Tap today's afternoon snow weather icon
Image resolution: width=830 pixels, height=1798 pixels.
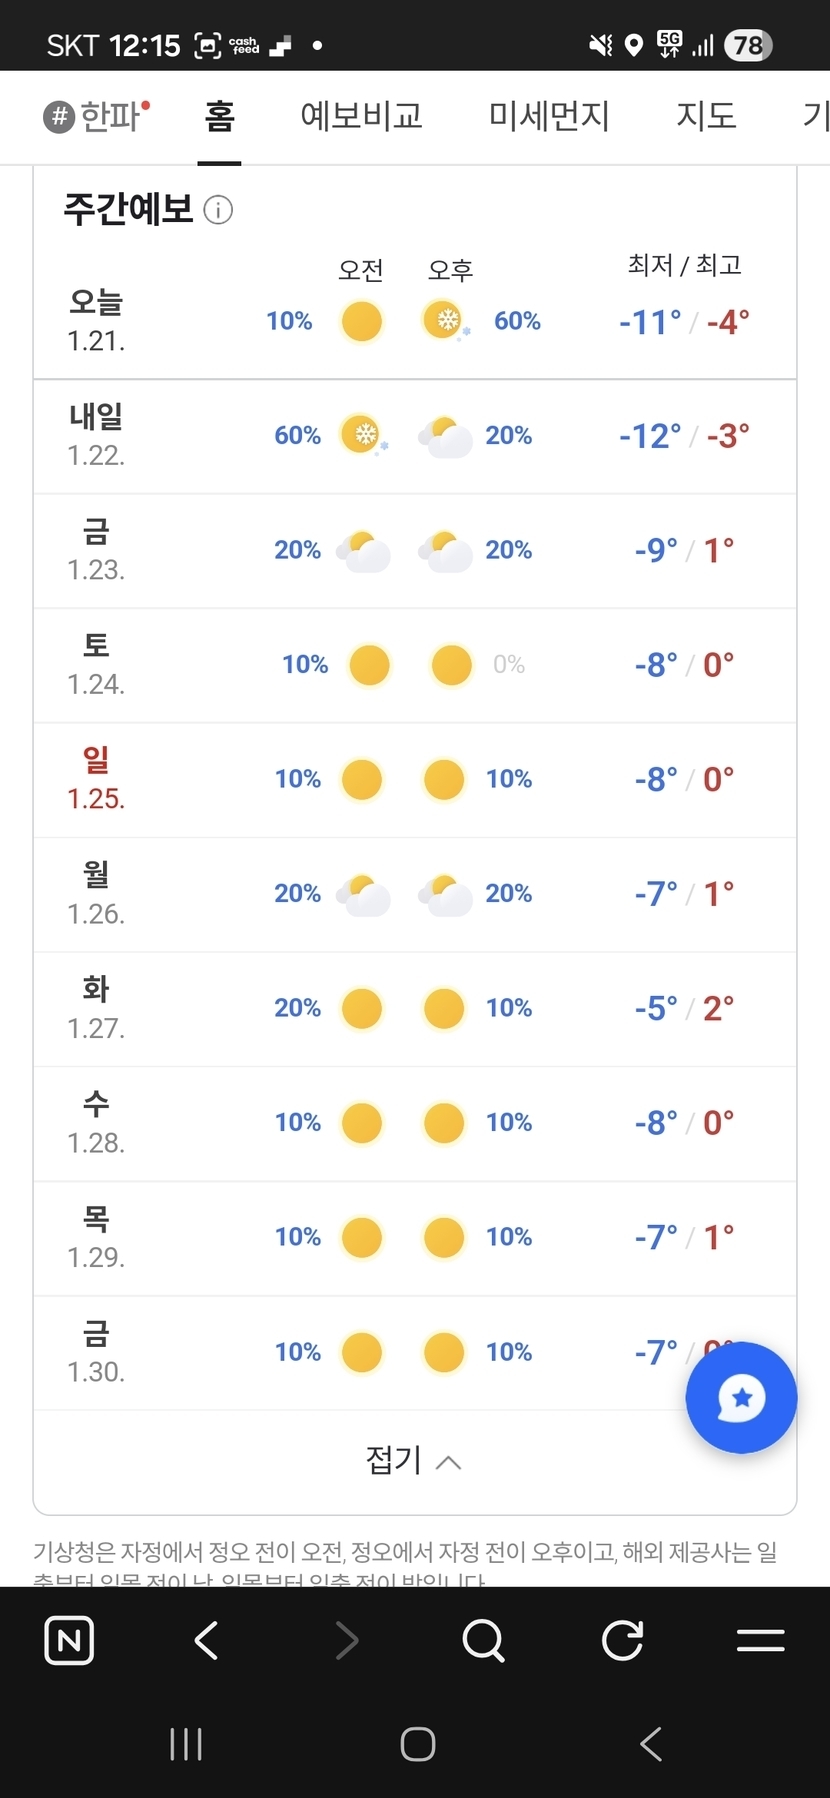click(444, 321)
